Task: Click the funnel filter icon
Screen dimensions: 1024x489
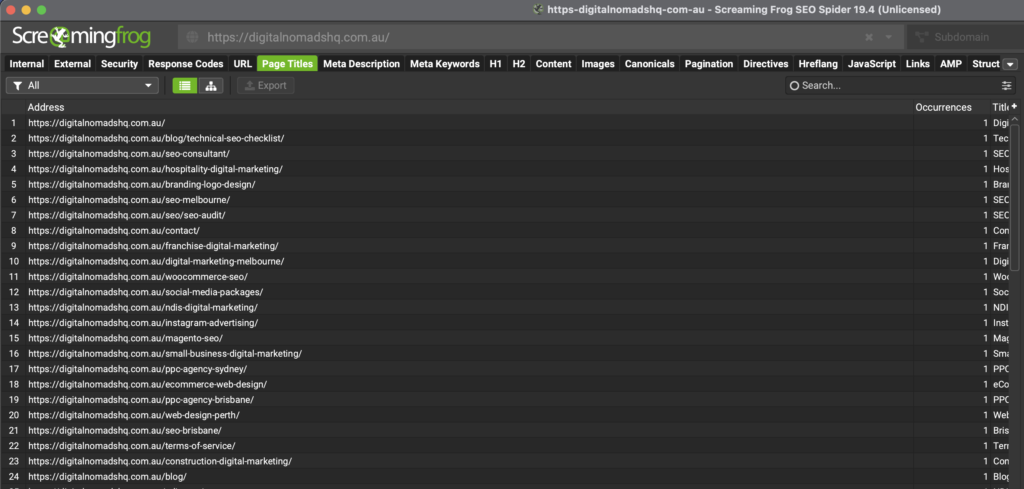Action: (x=17, y=86)
